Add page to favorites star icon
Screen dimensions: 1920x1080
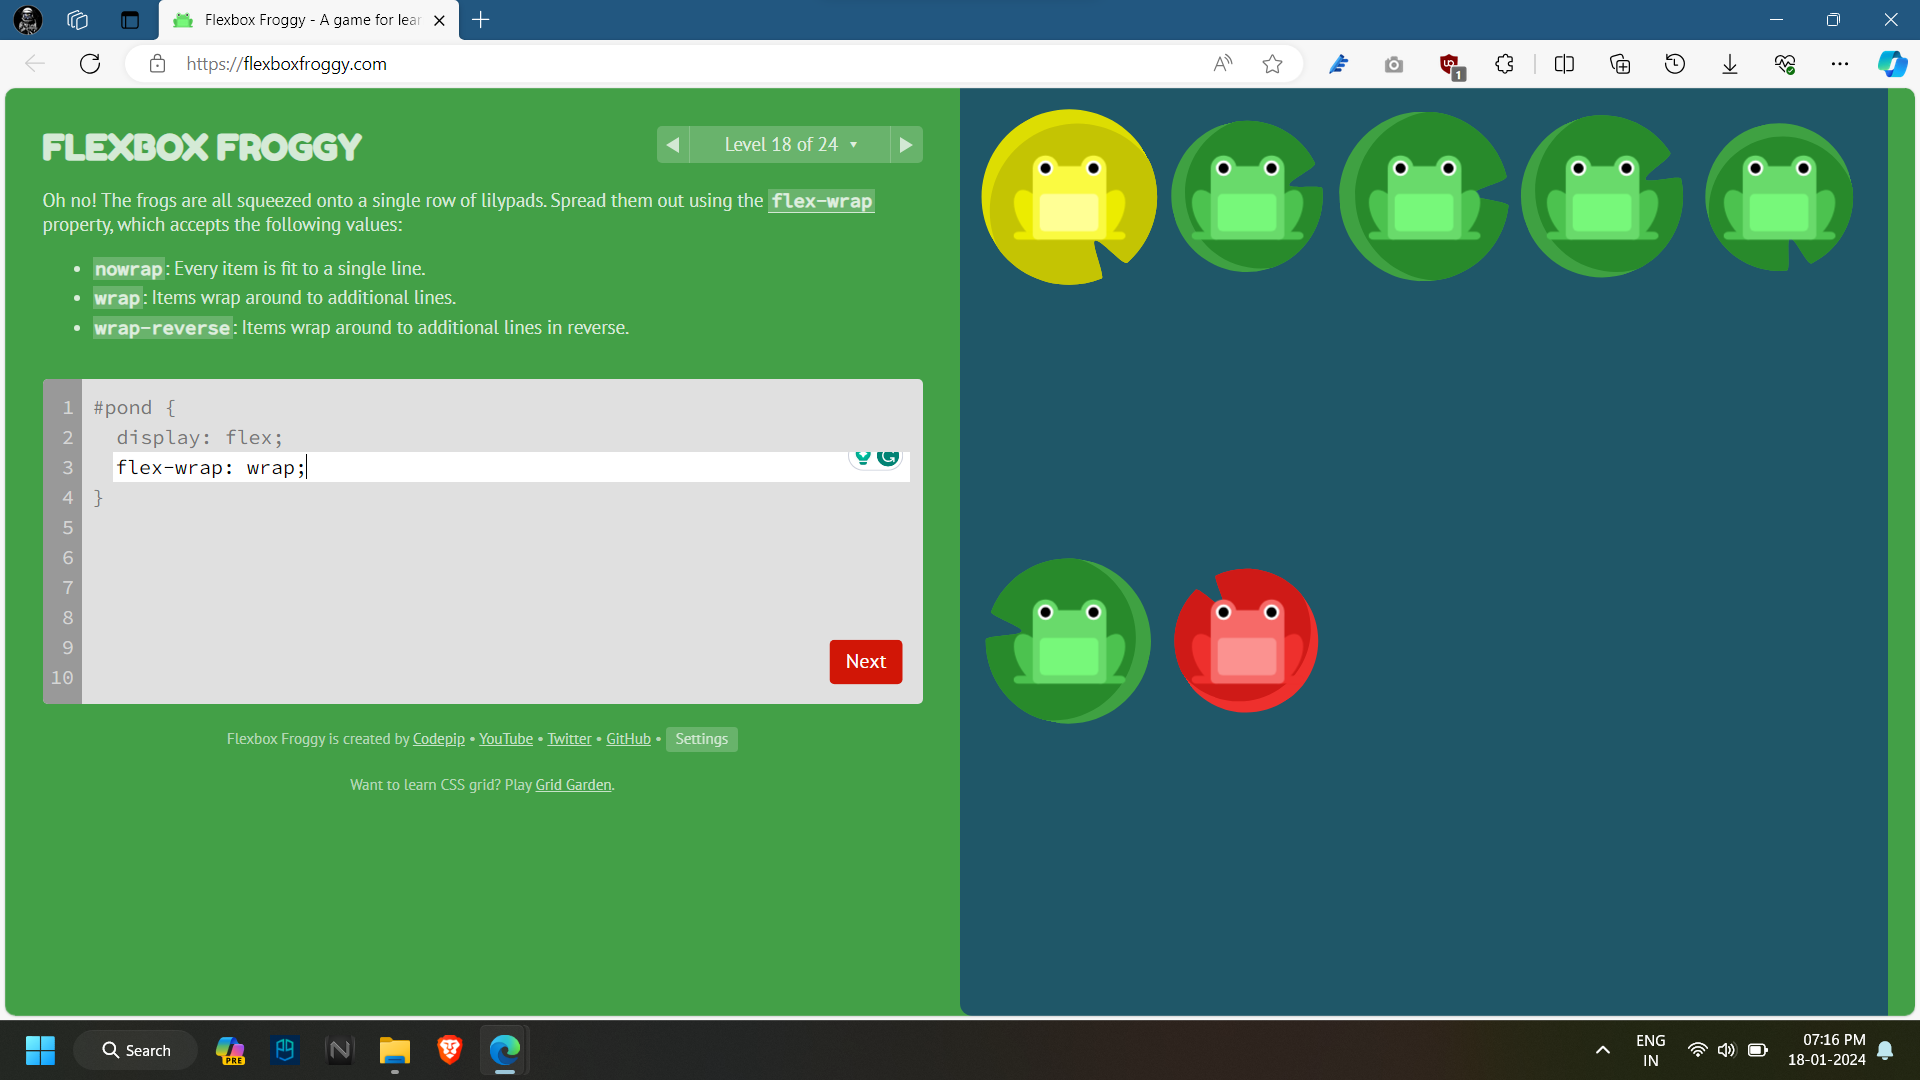pyautogui.click(x=1272, y=64)
